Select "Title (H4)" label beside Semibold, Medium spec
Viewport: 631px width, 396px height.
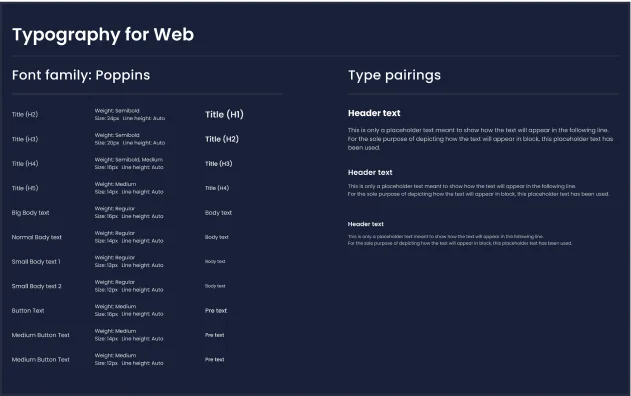coord(25,163)
